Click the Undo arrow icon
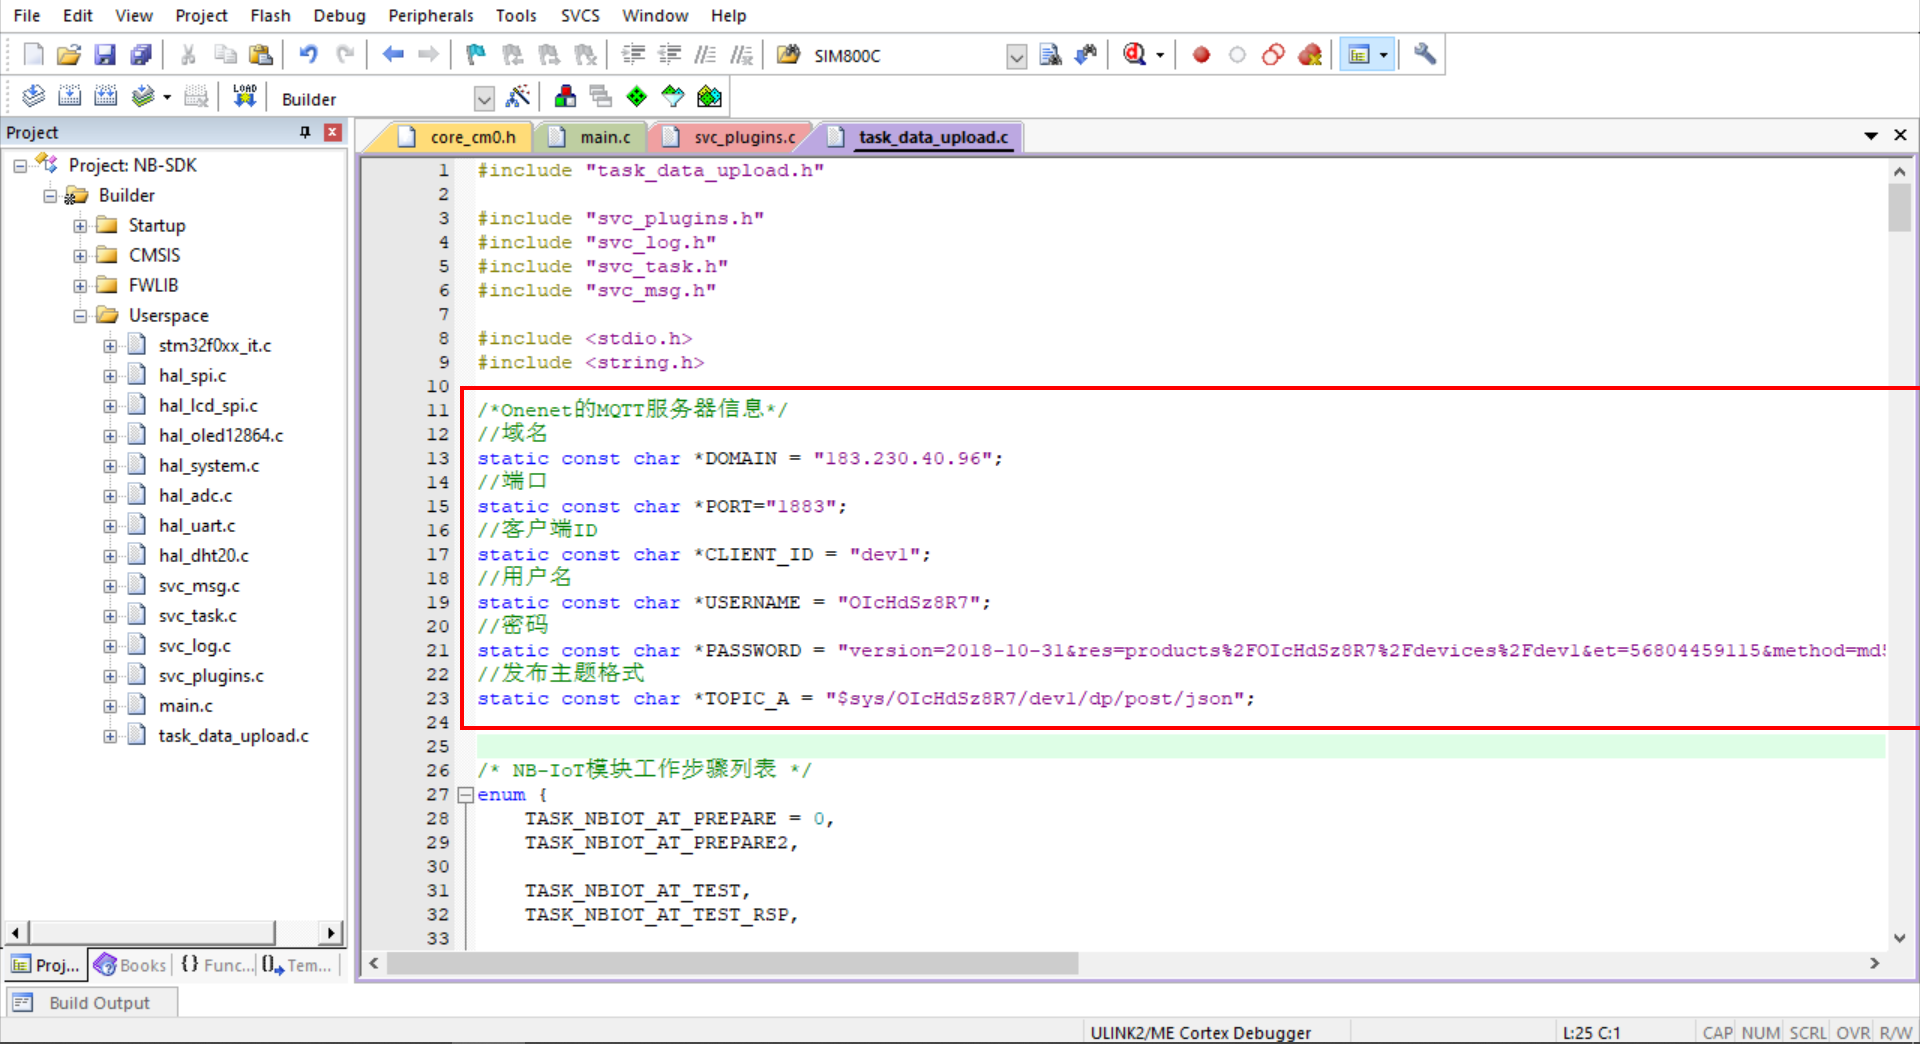The image size is (1920, 1044). [x=309, y=55]
